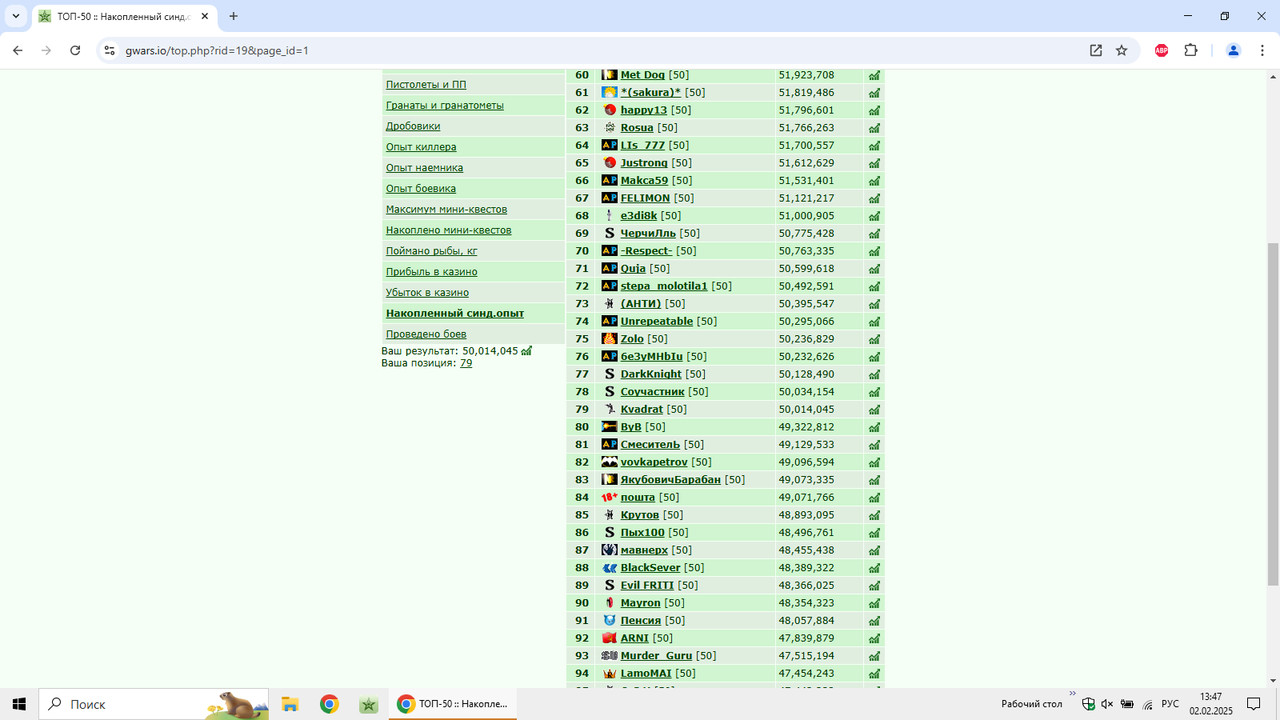Open FELIMON player profile
The height and width of the screenshot is (720, 1280).
pyautogui.click(x=645, y=198)
